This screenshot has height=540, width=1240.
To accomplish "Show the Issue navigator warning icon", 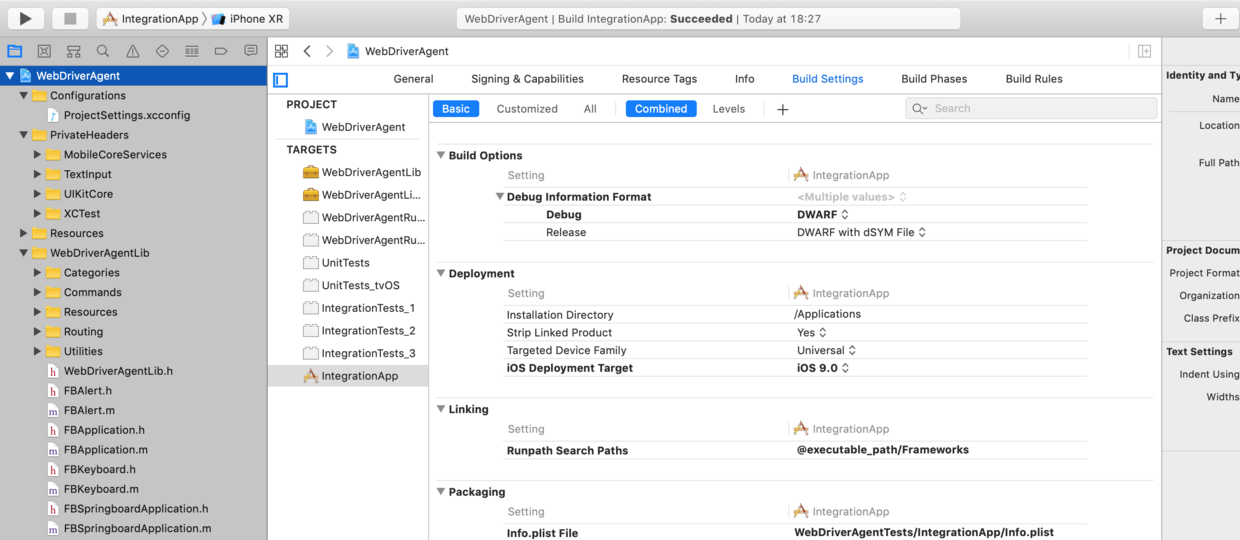I will pos(132,51).
